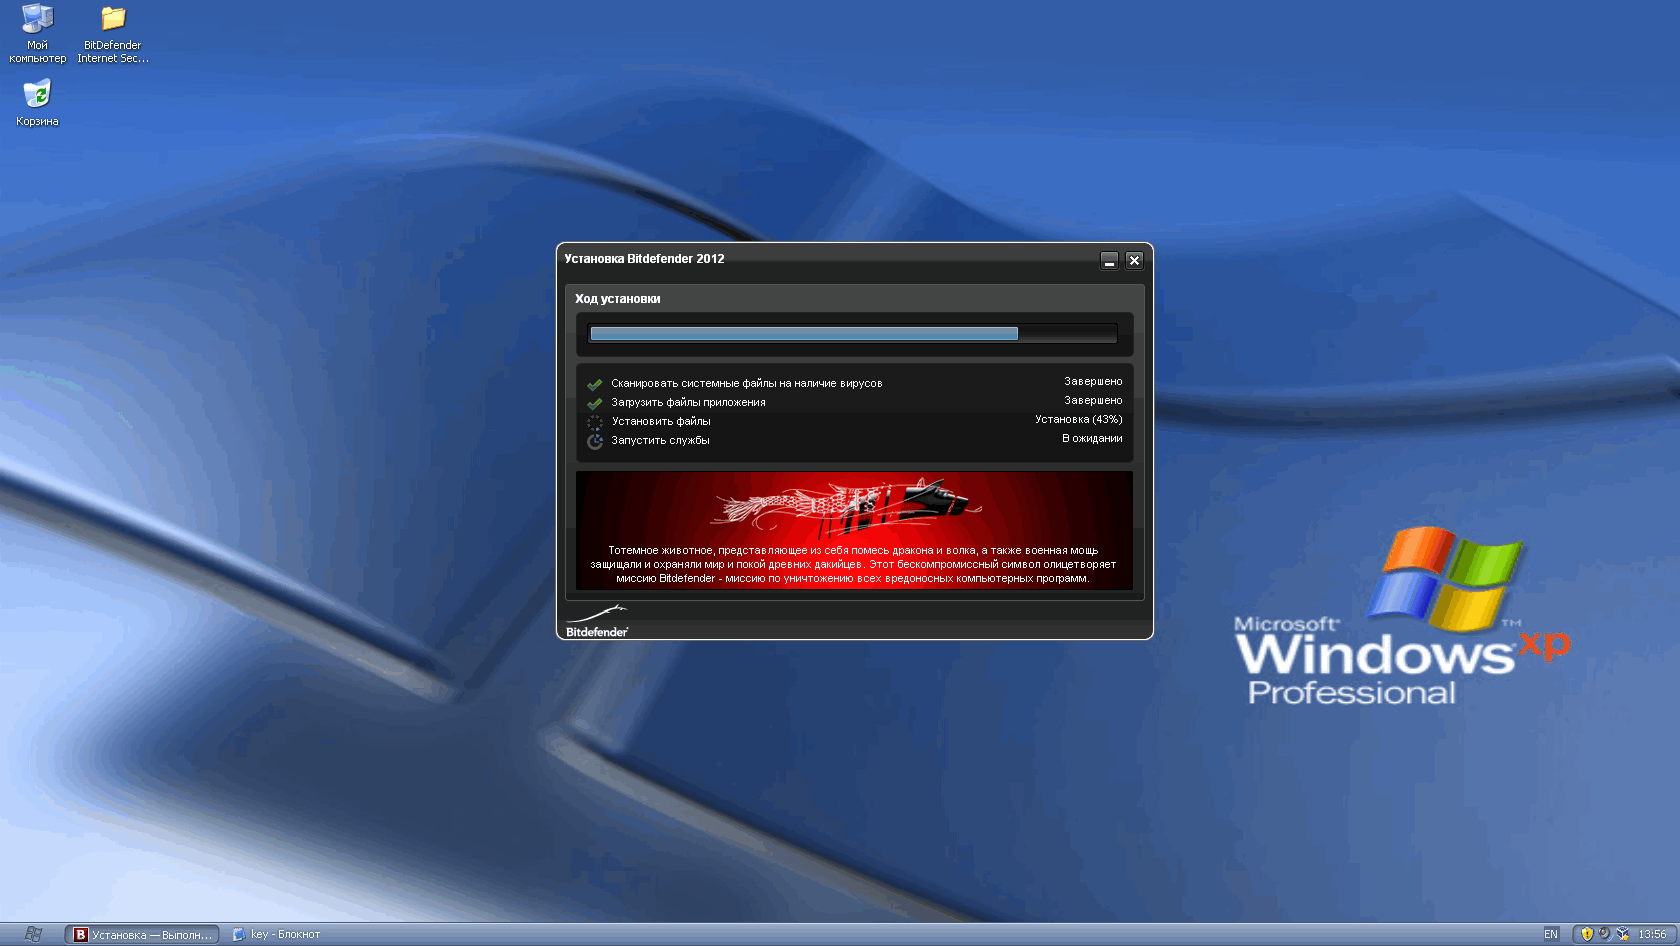The image size is (1680, 946).
Task: Click the green checkmark beside virus scan step
Action: 595,384
